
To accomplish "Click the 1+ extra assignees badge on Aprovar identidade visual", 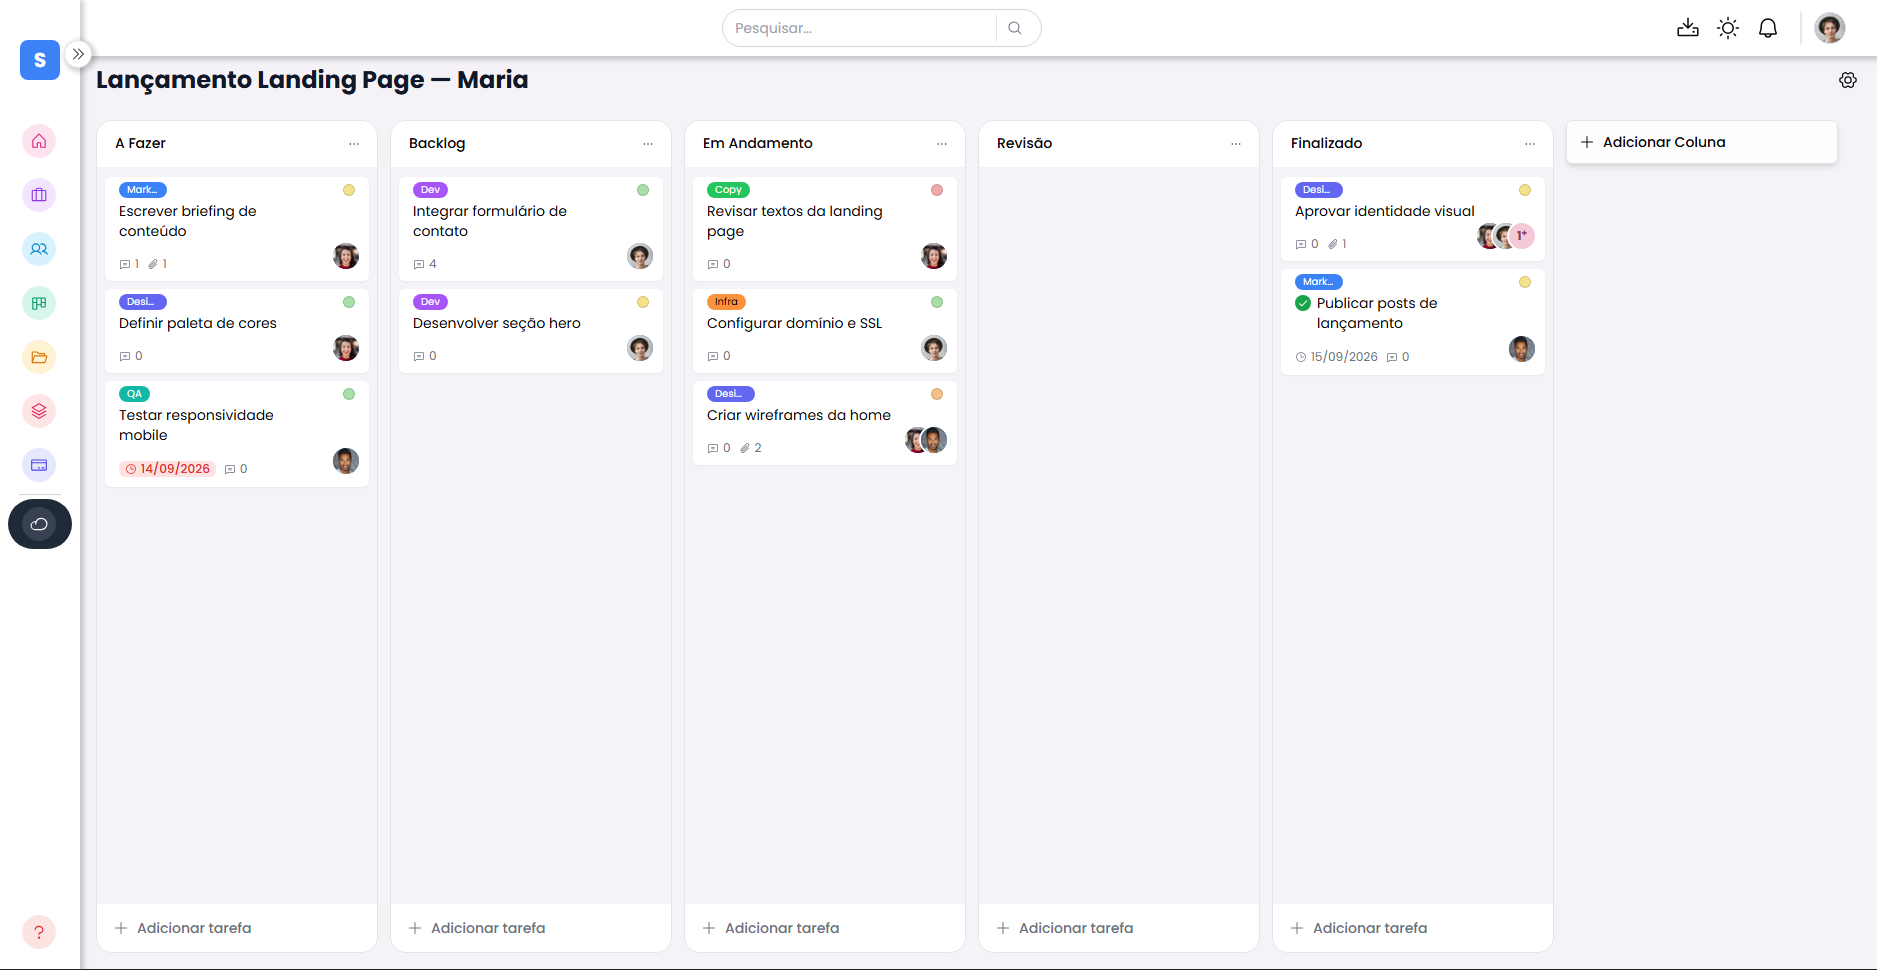I will [1522, 236].
